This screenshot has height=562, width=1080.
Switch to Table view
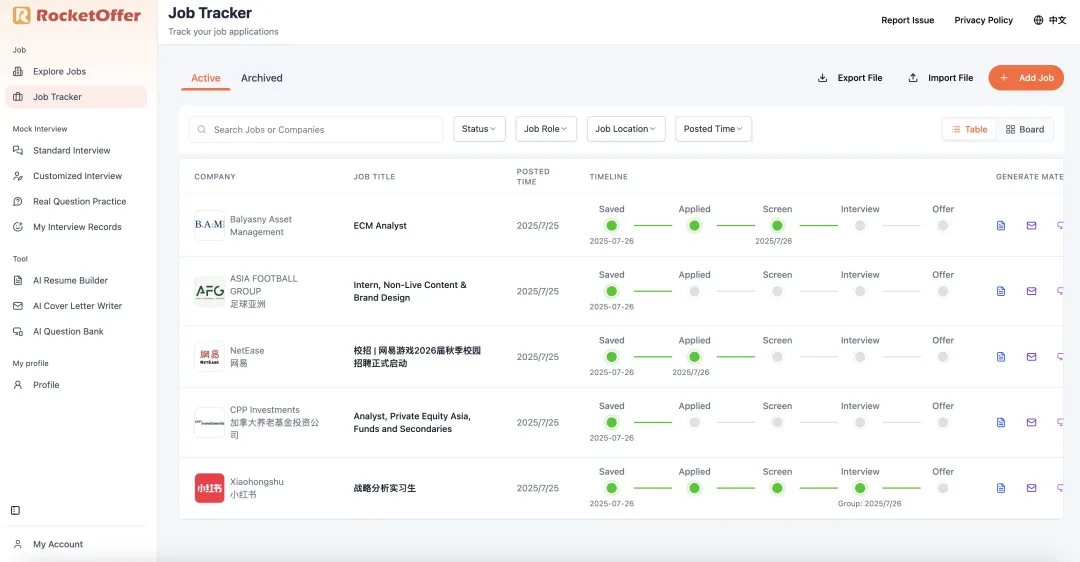coord(969,129)
